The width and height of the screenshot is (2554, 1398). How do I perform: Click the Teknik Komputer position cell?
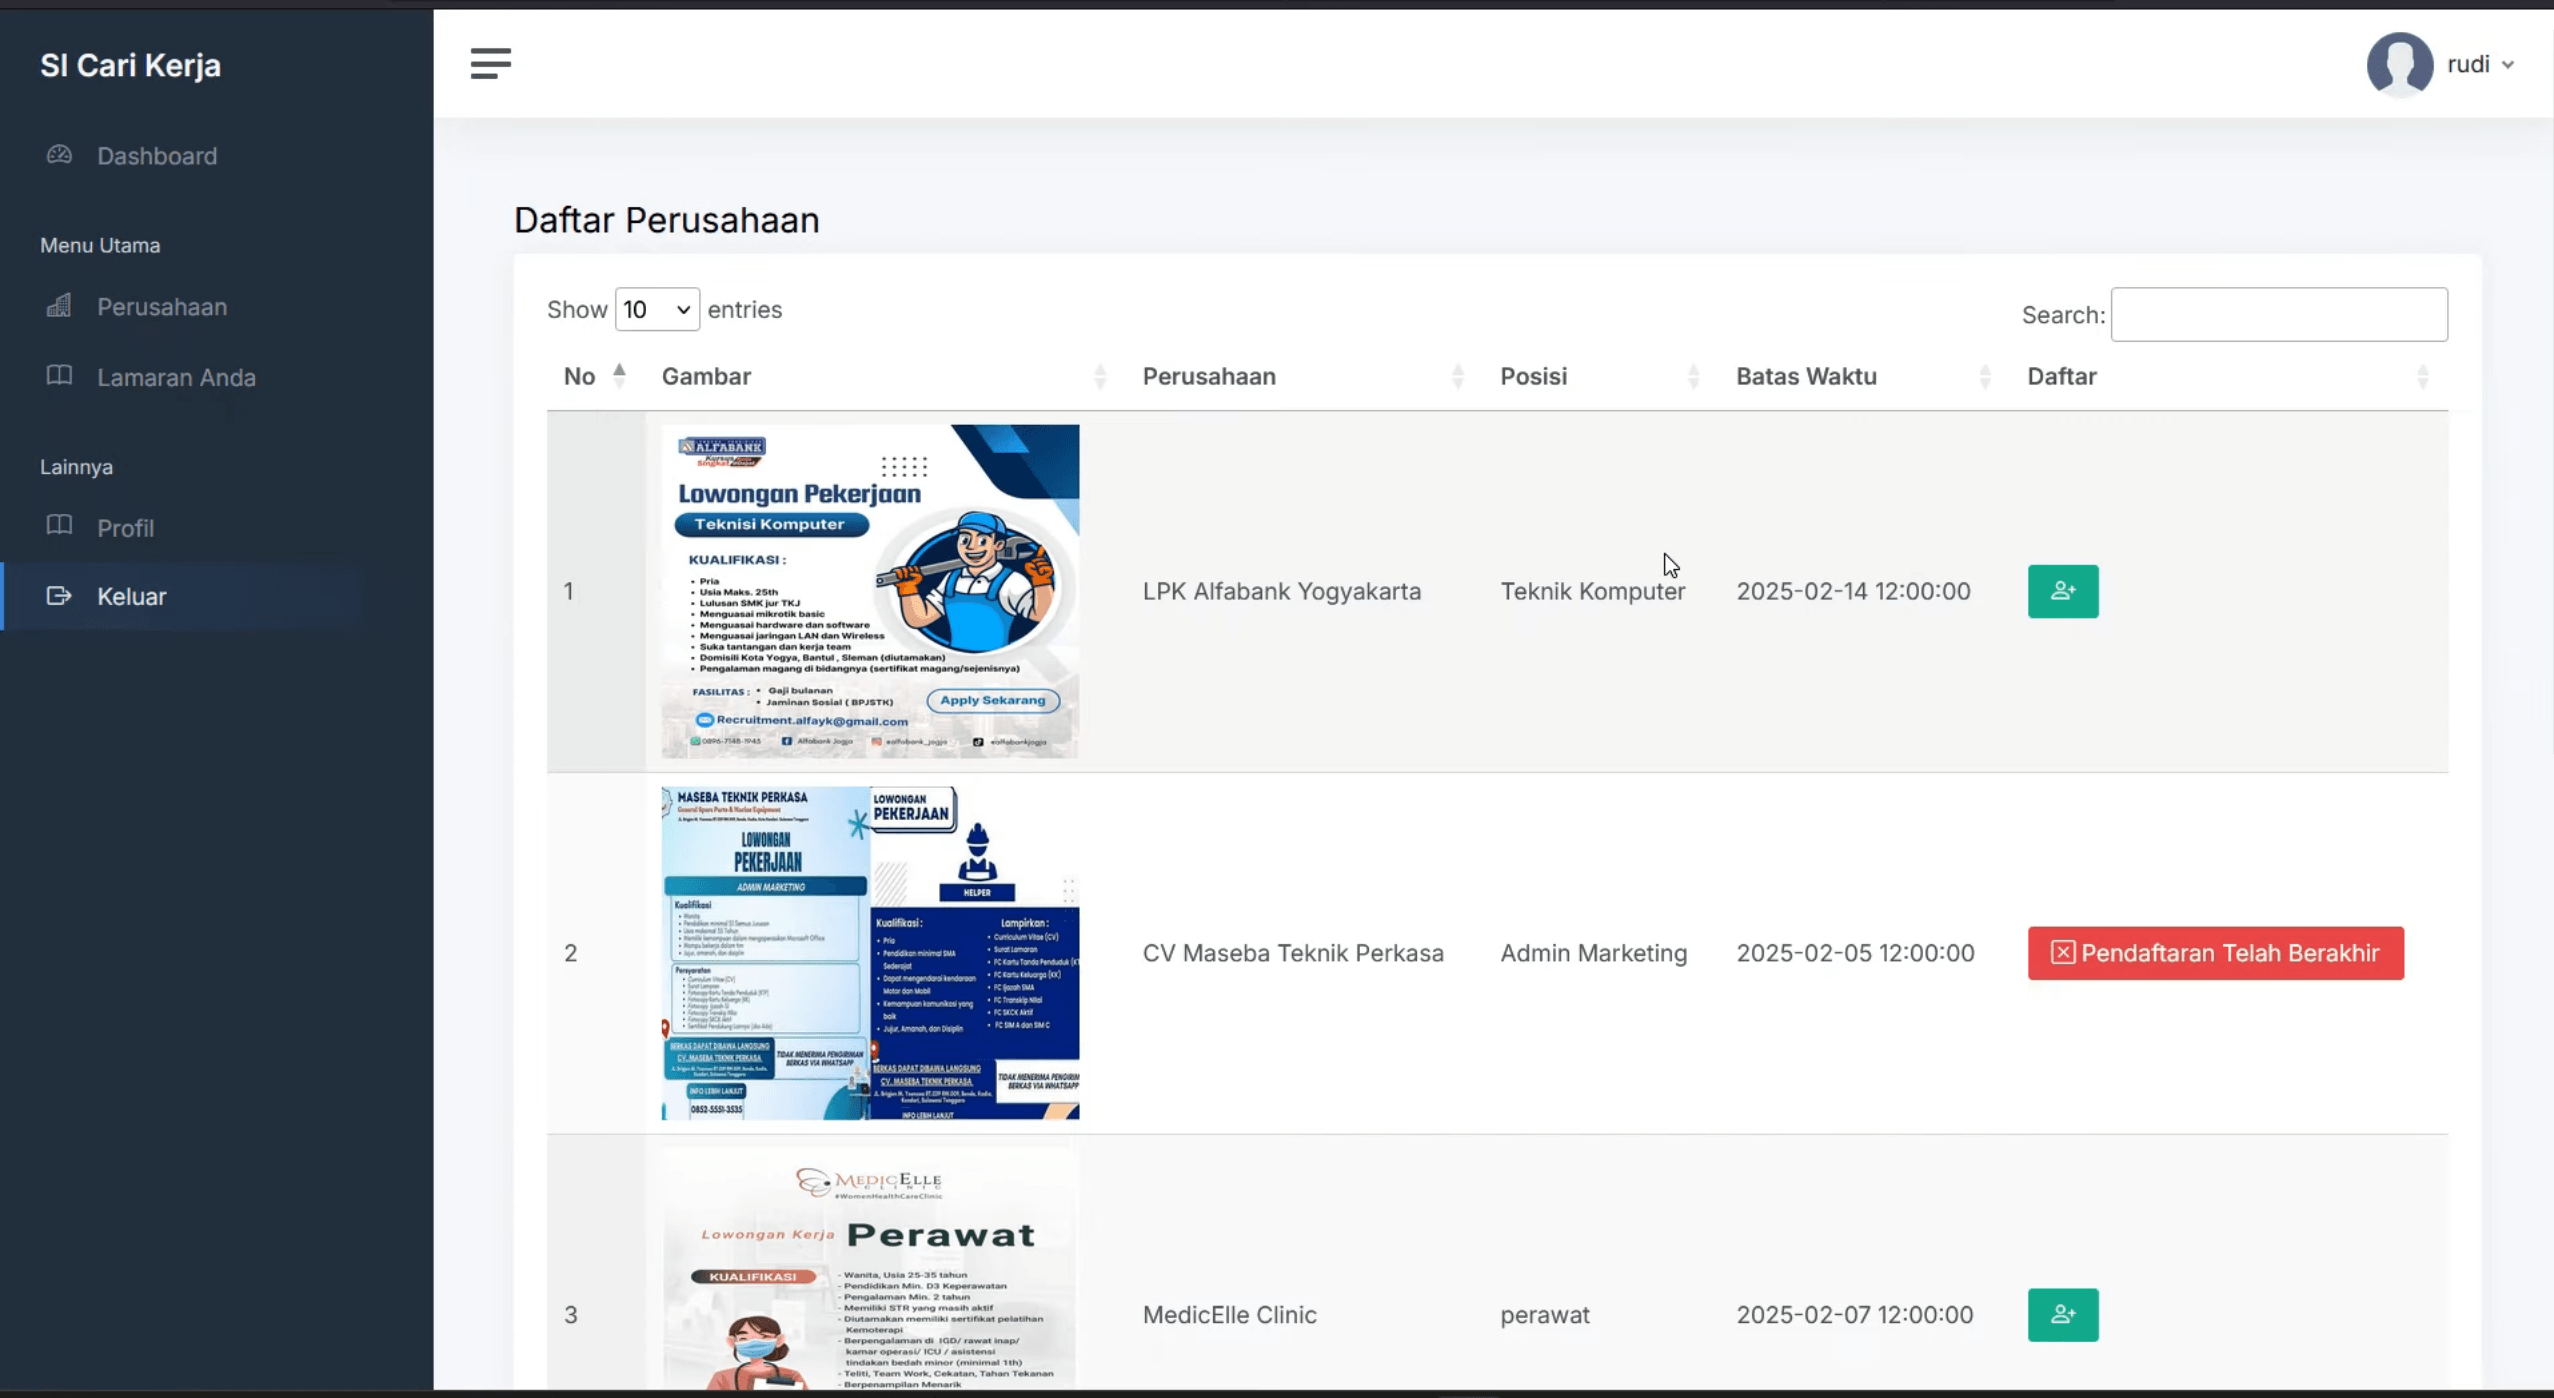click(1592, 591)
